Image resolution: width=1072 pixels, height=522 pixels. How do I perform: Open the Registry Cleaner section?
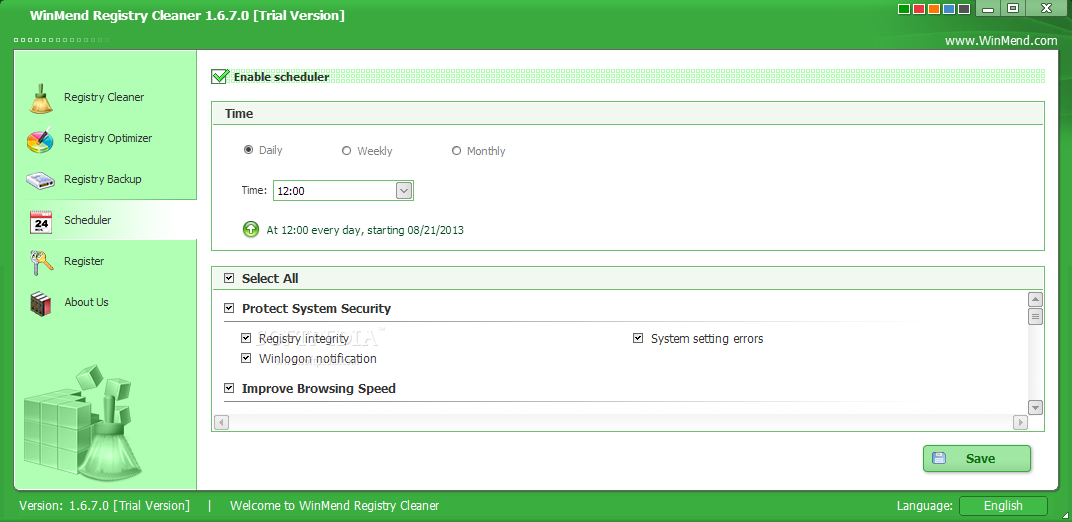pyautogui.click(x=105, y=97)
